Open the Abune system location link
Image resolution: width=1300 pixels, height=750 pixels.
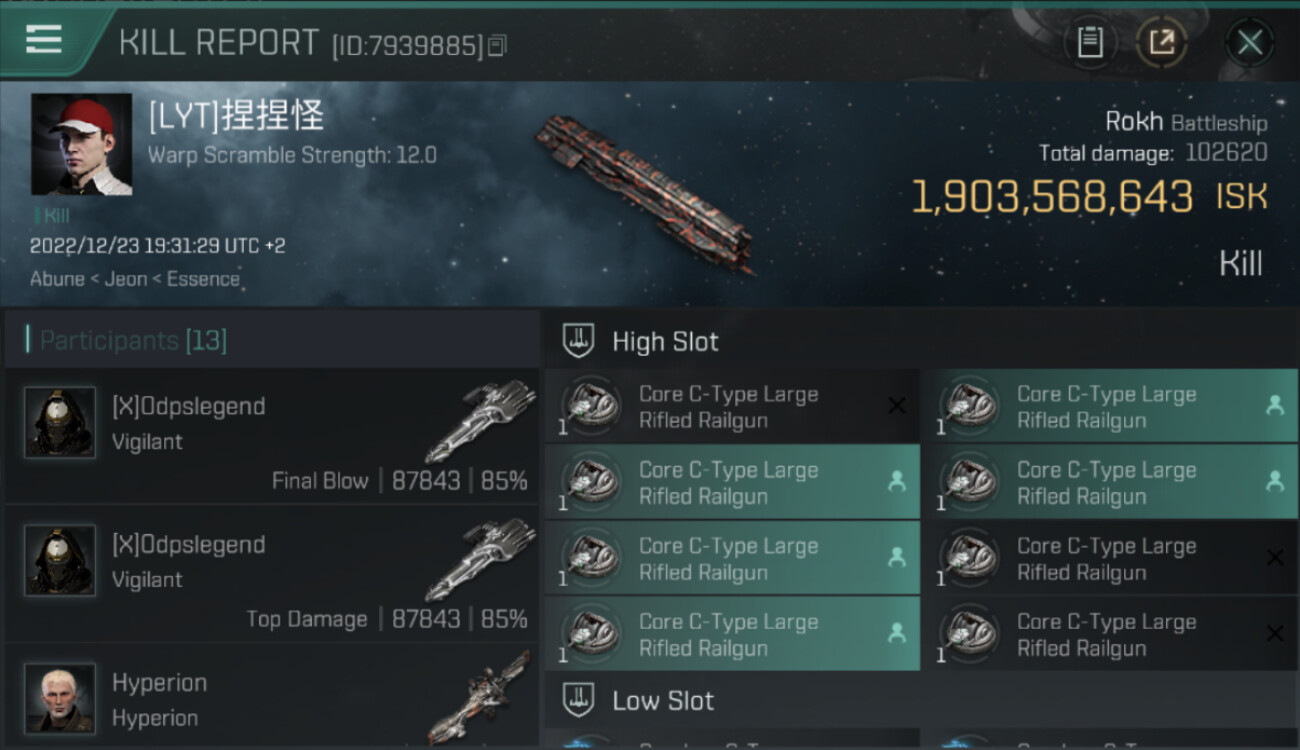(x=57, y=279)
